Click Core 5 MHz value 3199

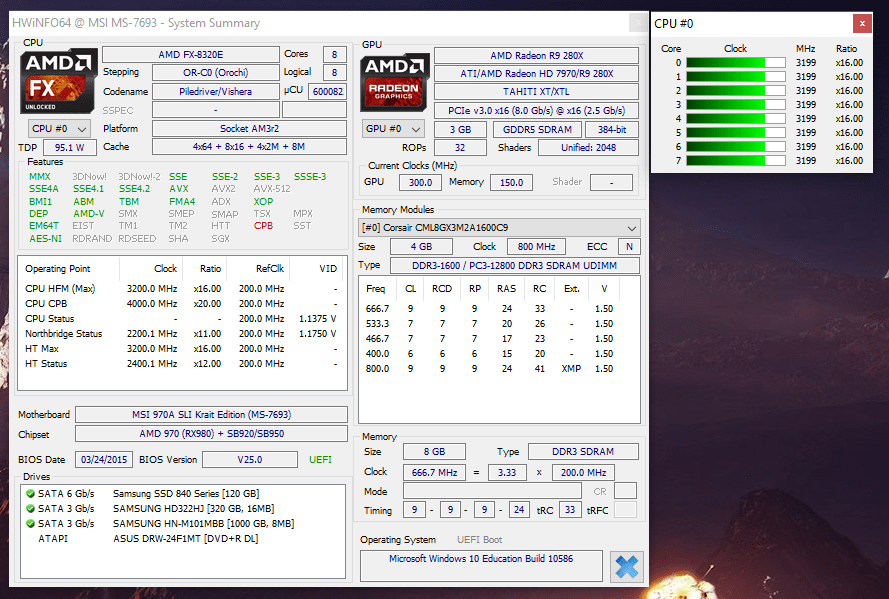806,133
